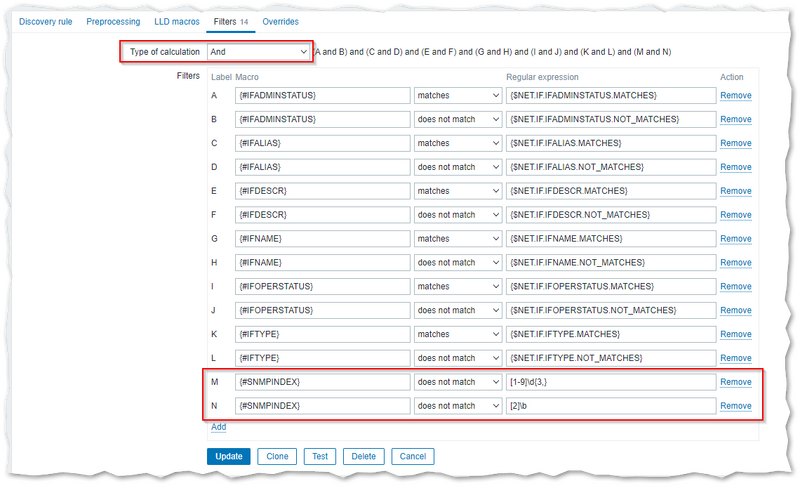Click the Add filter link
The height and width of the screenshot is (486, 800).
tap(218, 427)
